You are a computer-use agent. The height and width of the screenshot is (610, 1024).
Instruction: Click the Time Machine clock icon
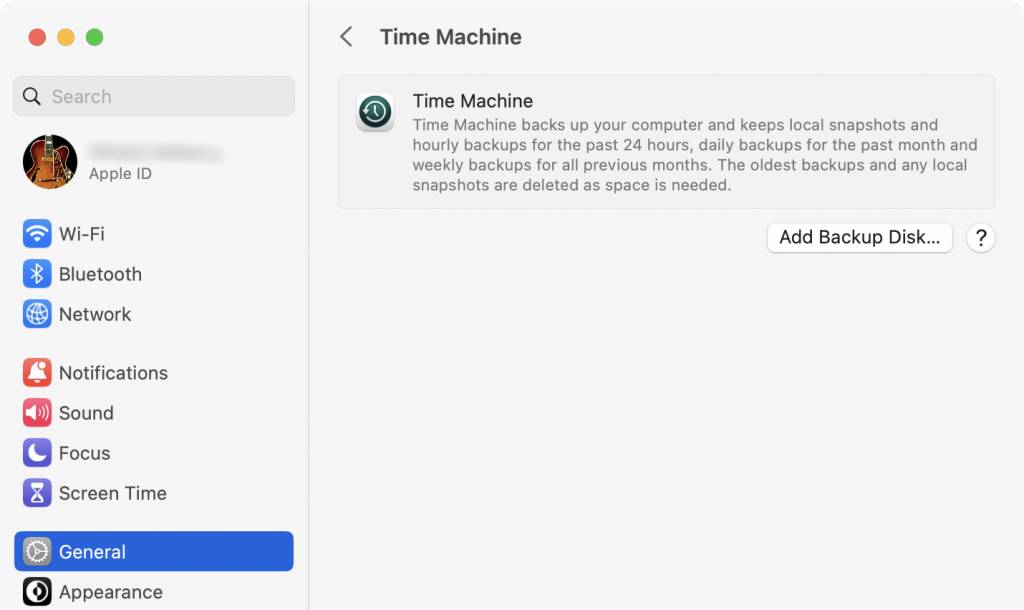375,112
